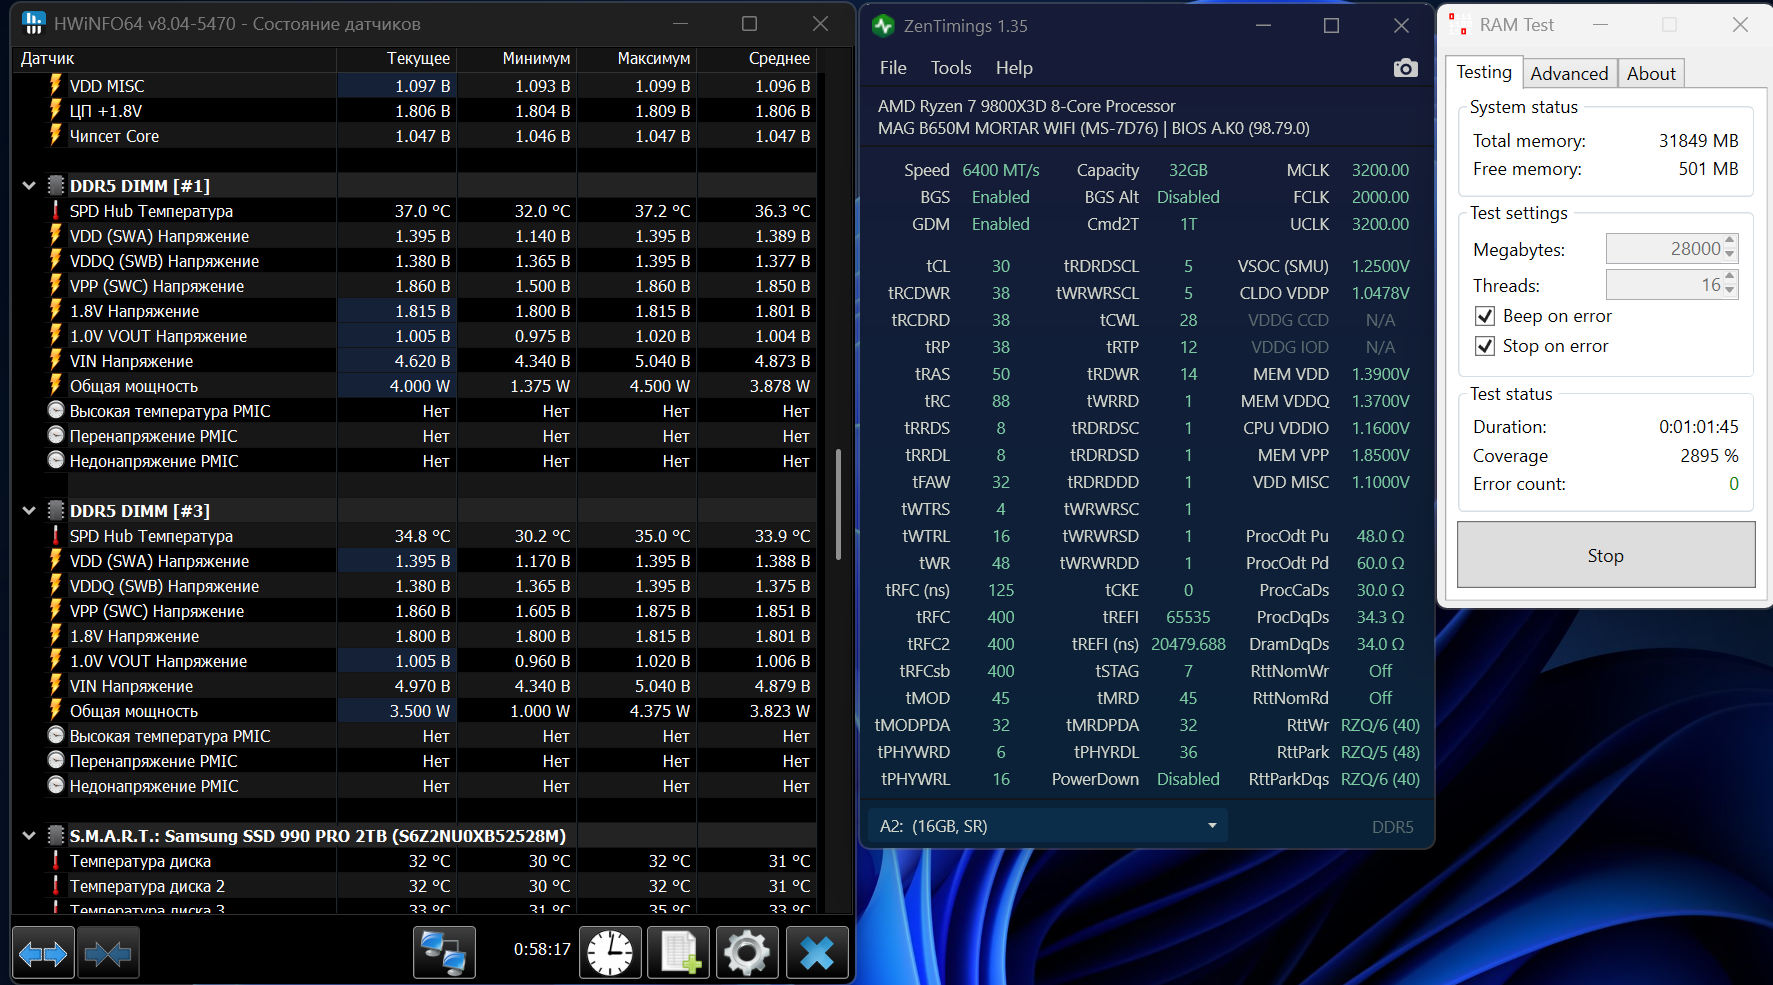Switch to the Advanced tab in RAM Test

point(1569,73)
